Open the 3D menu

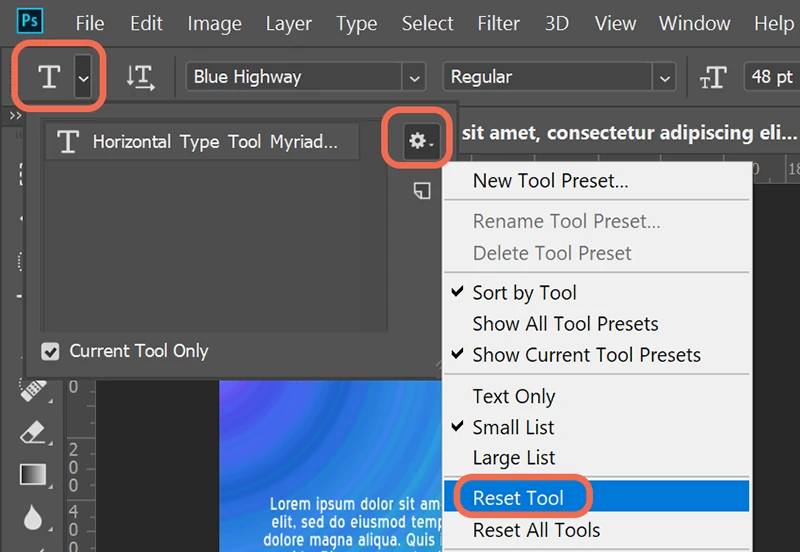557,23
